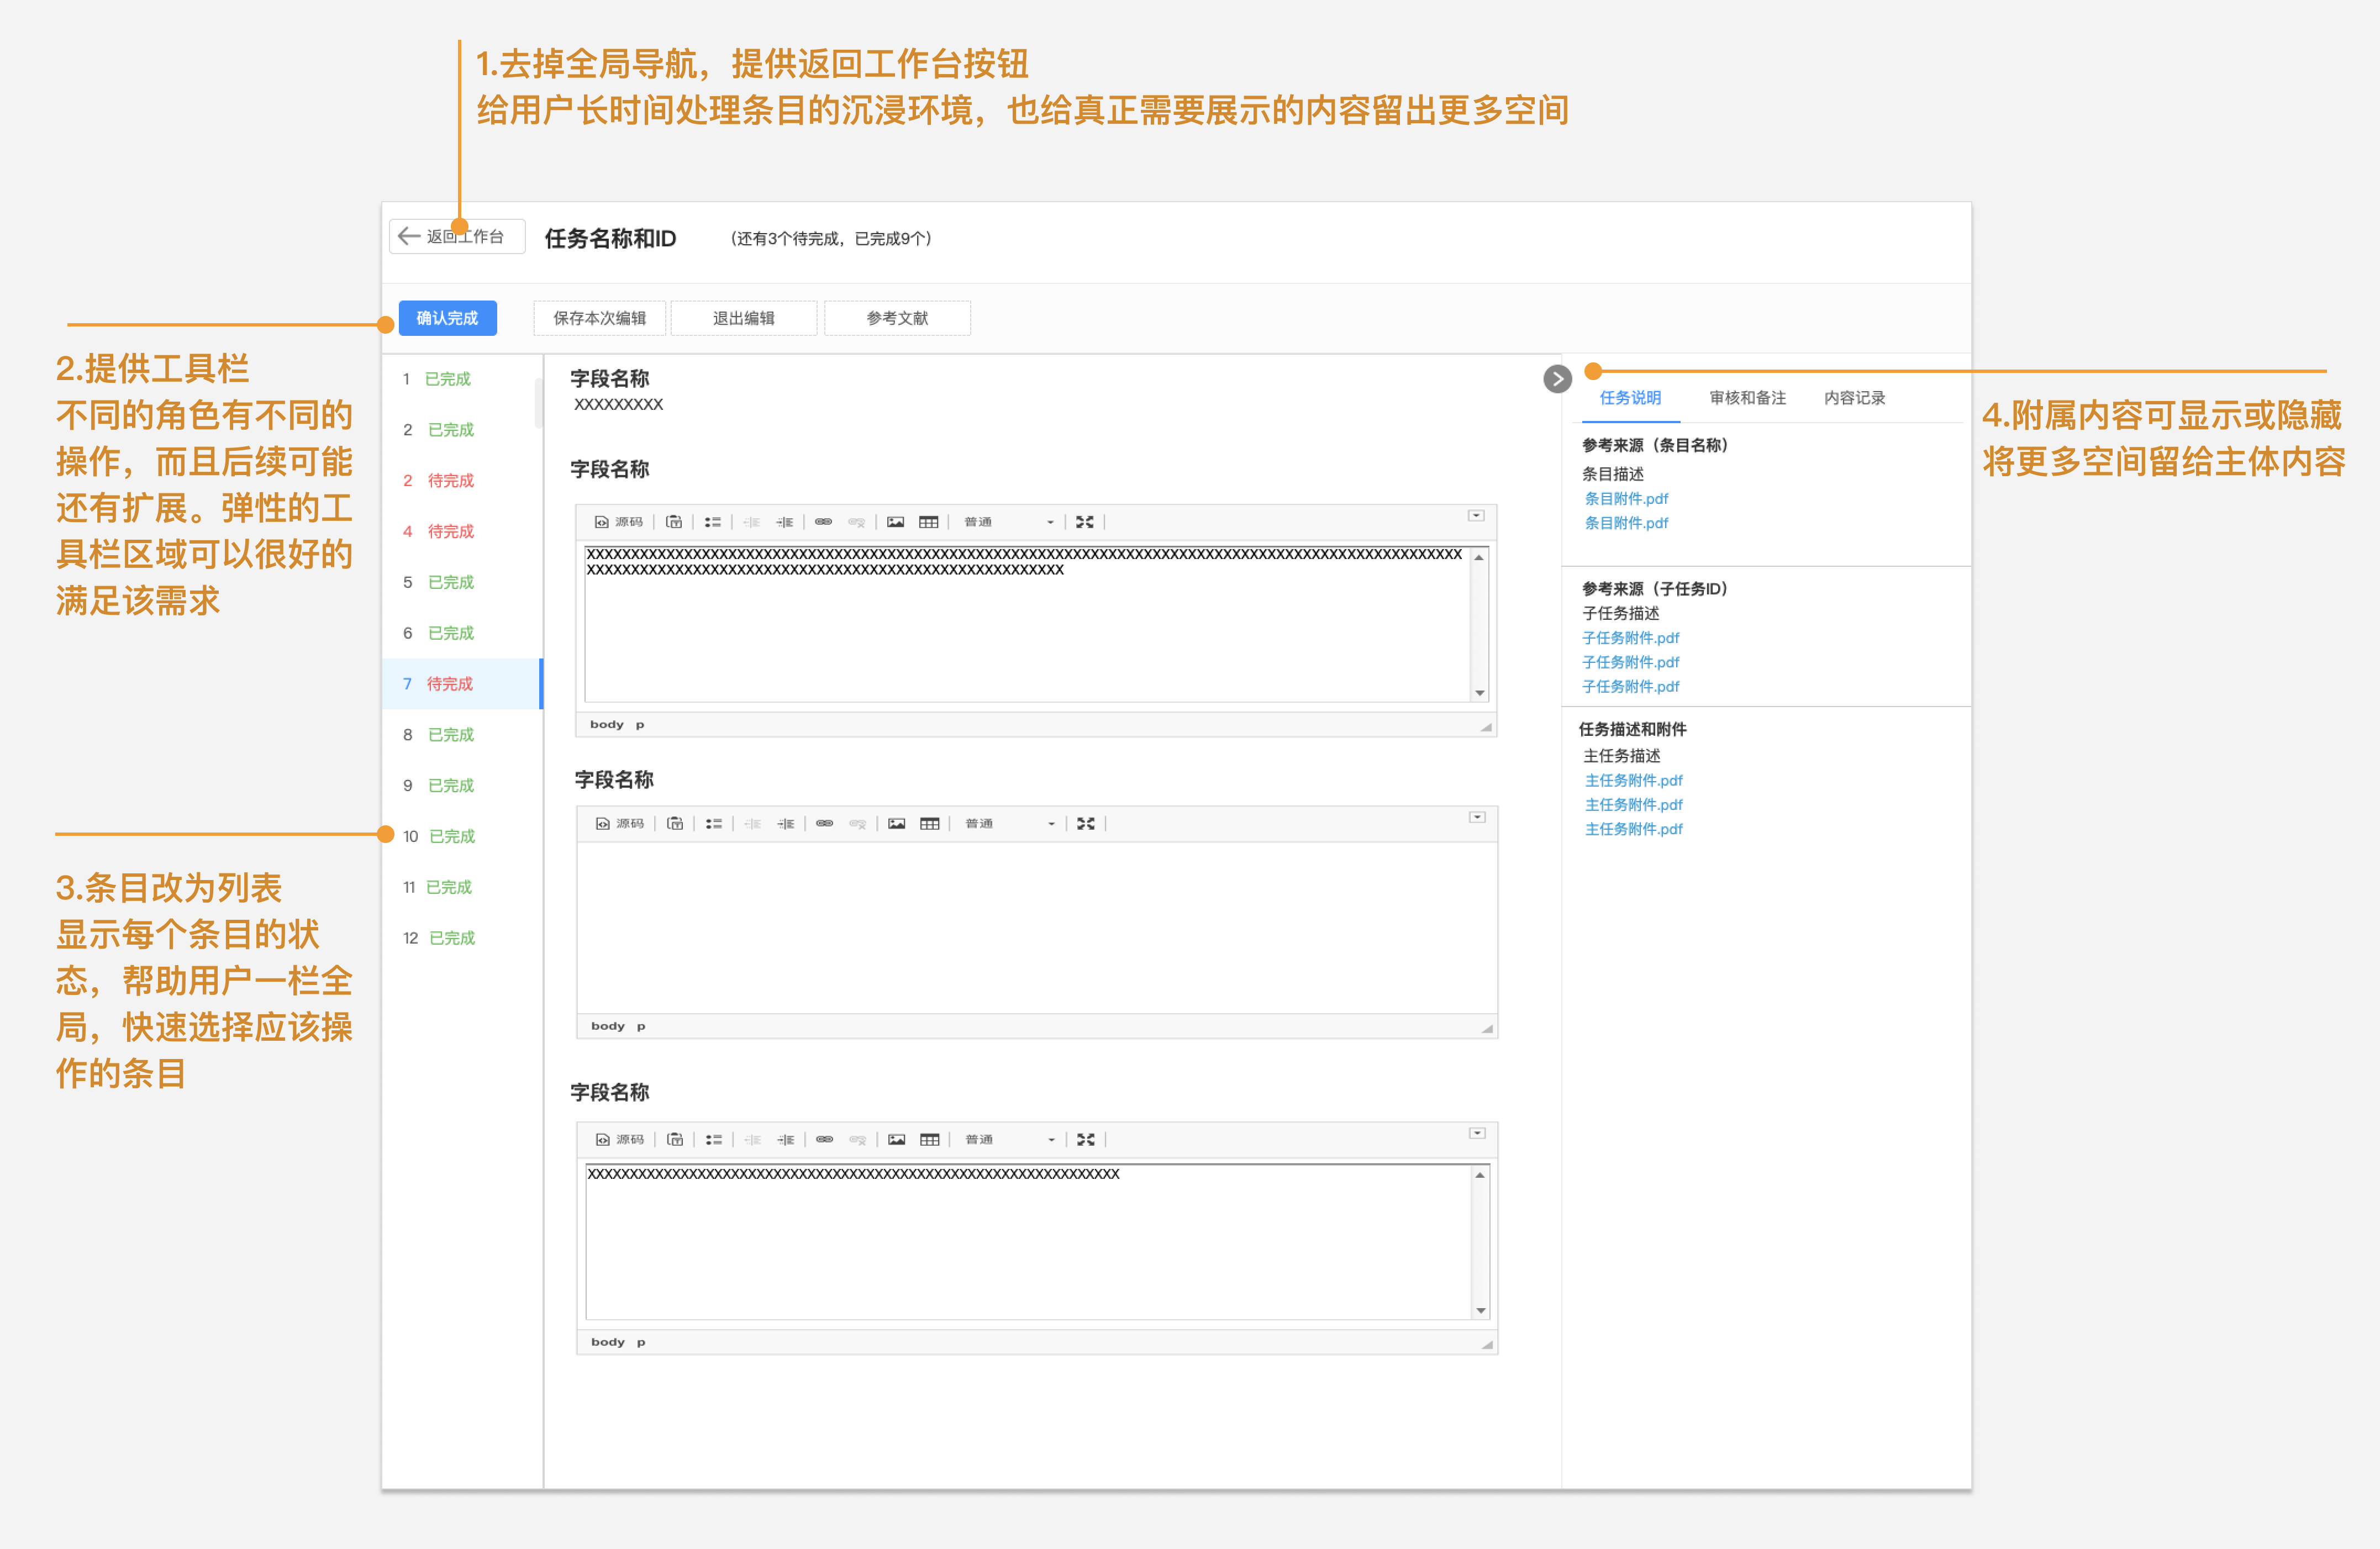Collapse first editor toolbar with corner toggle
Screen dimensions: 2380x1549
point(1475,516)
